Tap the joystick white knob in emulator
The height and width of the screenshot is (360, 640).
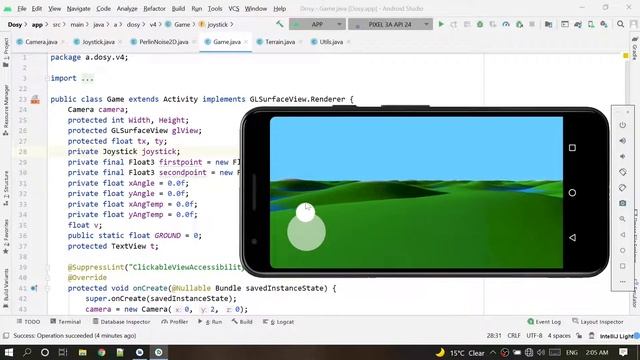[305, 212]
